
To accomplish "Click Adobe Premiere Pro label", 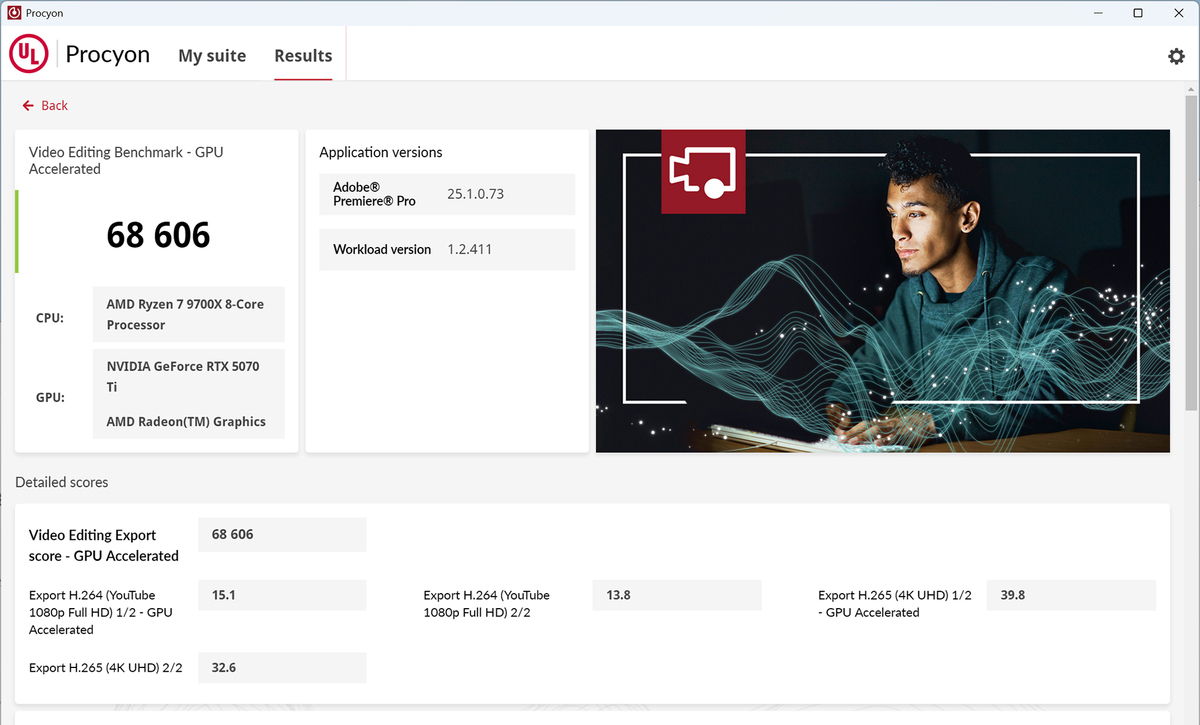I will (374, 194).
